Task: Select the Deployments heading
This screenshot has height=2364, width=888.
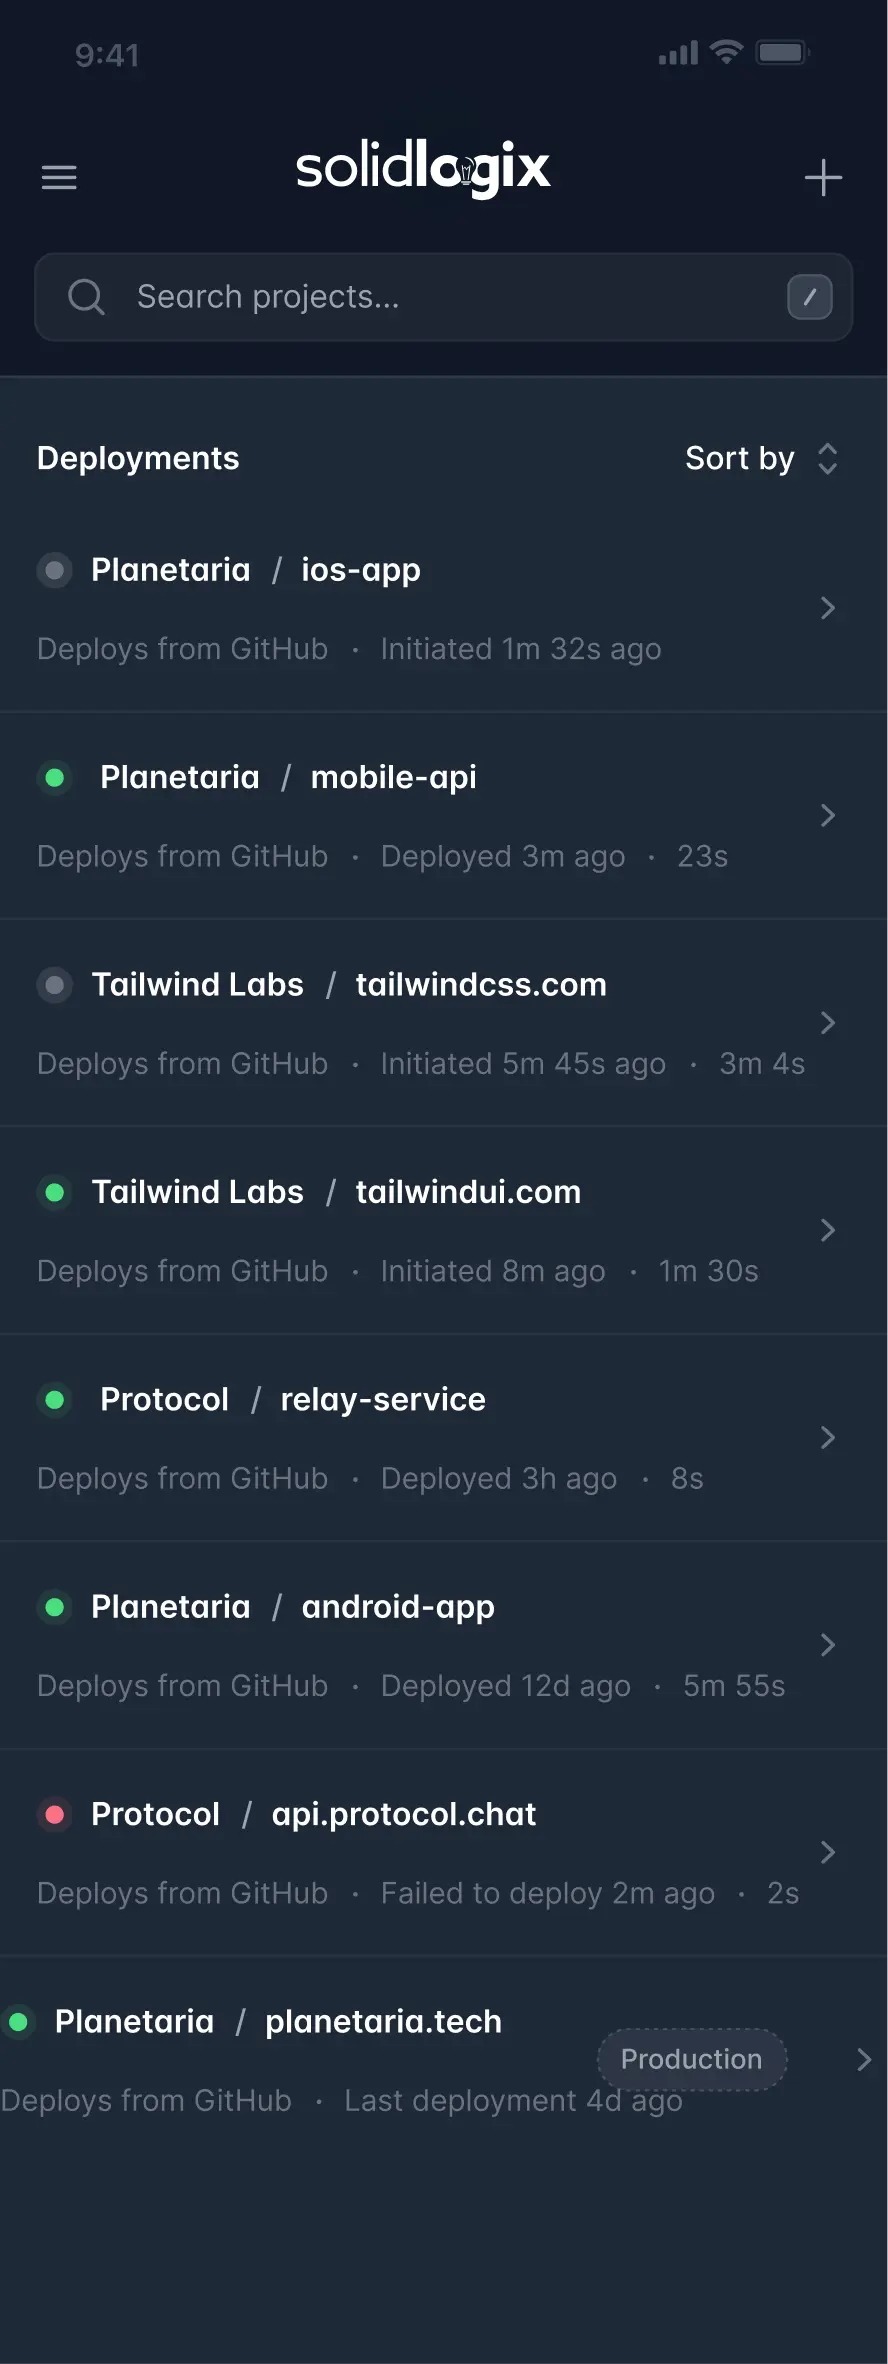Action: 138,459
